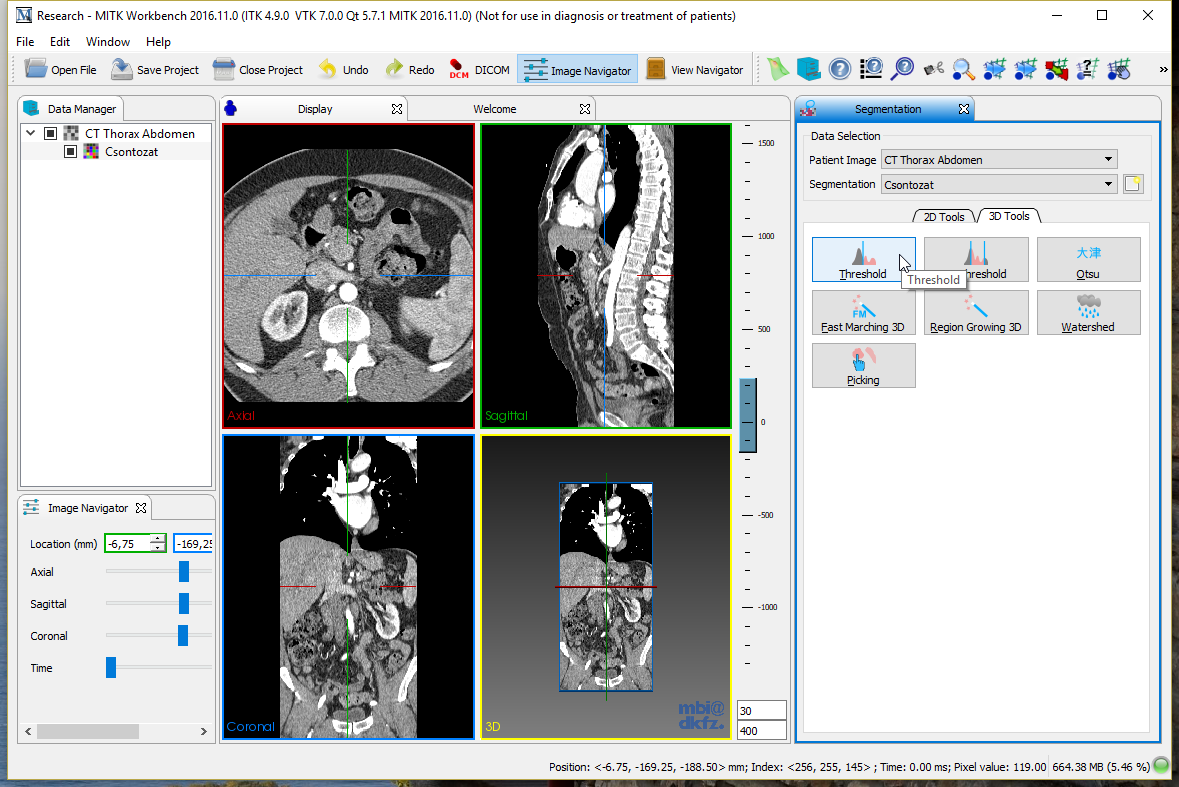Open the Patient Image dropdown
The height and width of the screenshot is (787, 1179).
tap(998, 160)
